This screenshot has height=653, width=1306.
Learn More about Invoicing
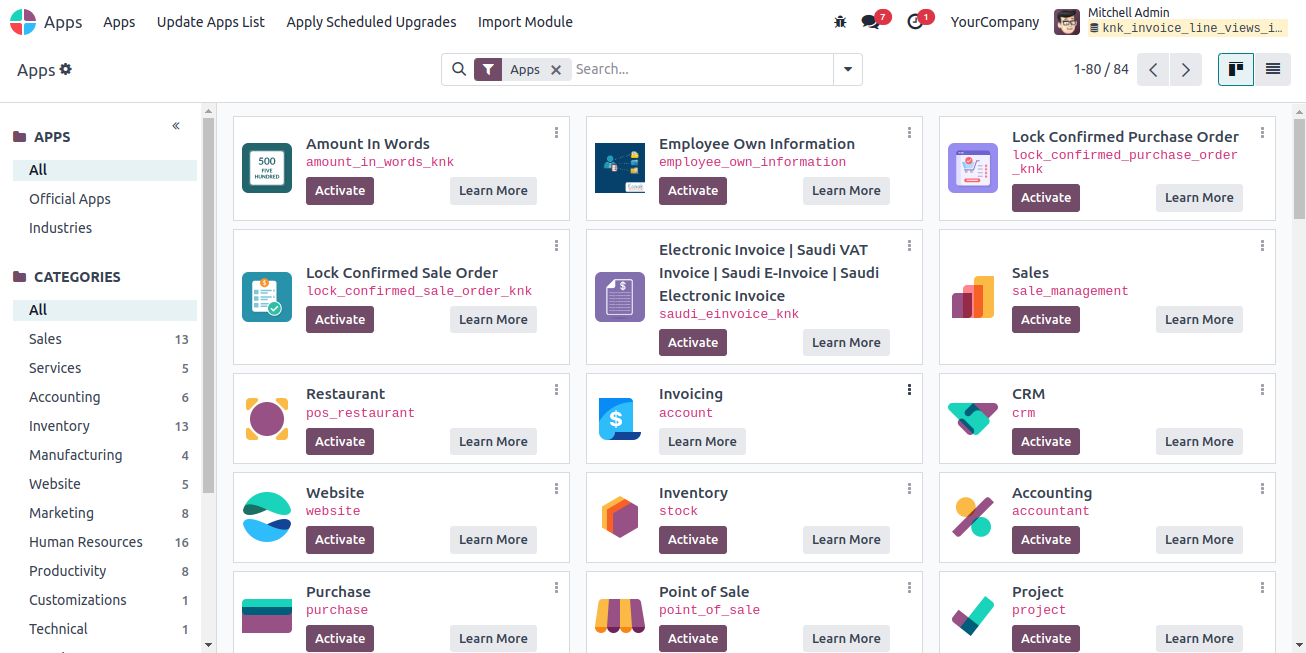pyautogui.click(x=702, y=442)
